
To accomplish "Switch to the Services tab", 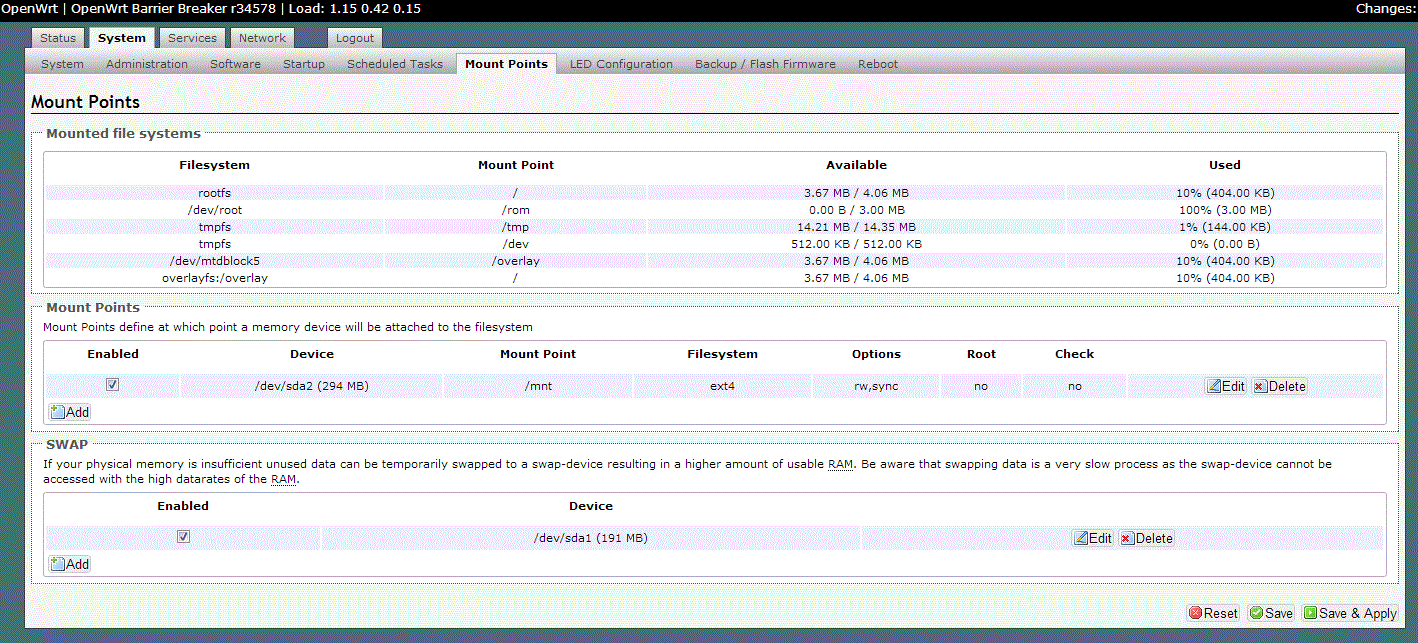I will [192, 38].
